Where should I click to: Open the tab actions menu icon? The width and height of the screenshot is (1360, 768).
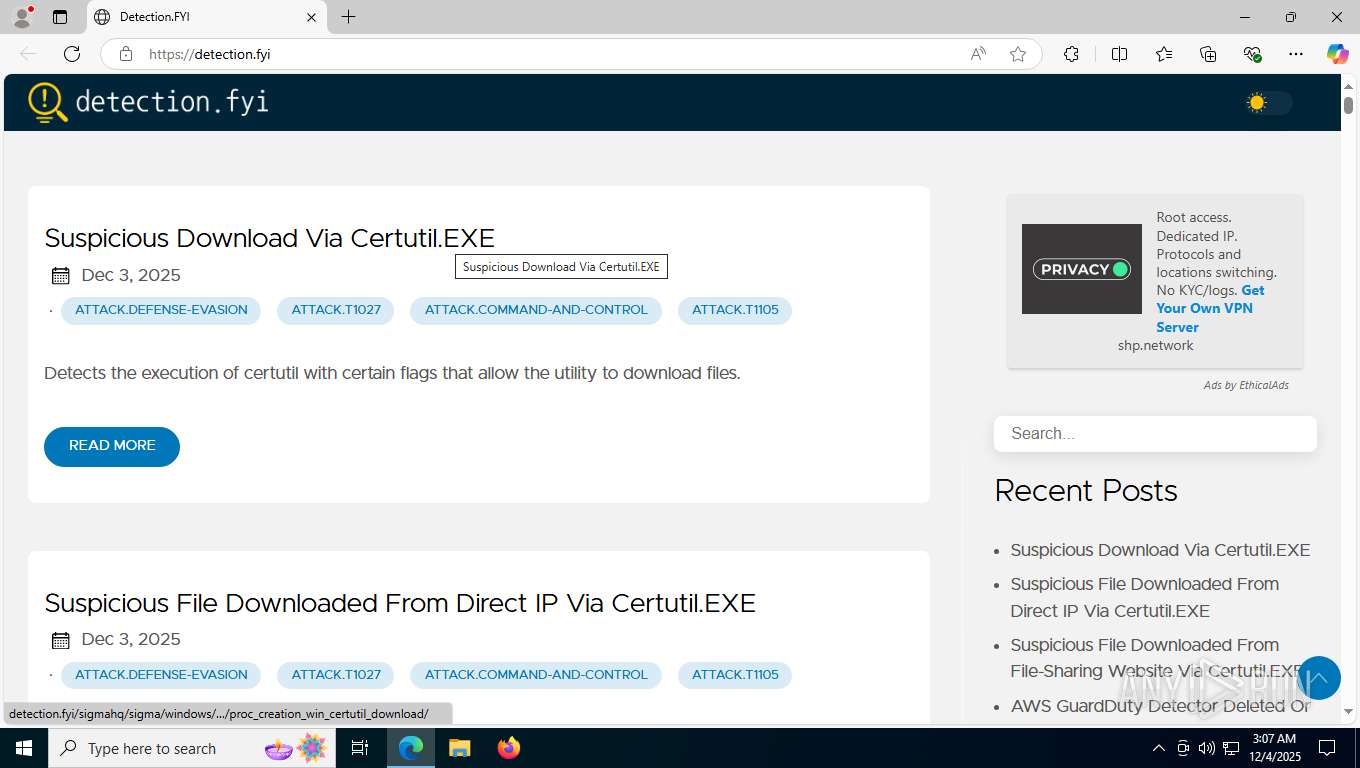pyautogui.click(x=60, y=17)
